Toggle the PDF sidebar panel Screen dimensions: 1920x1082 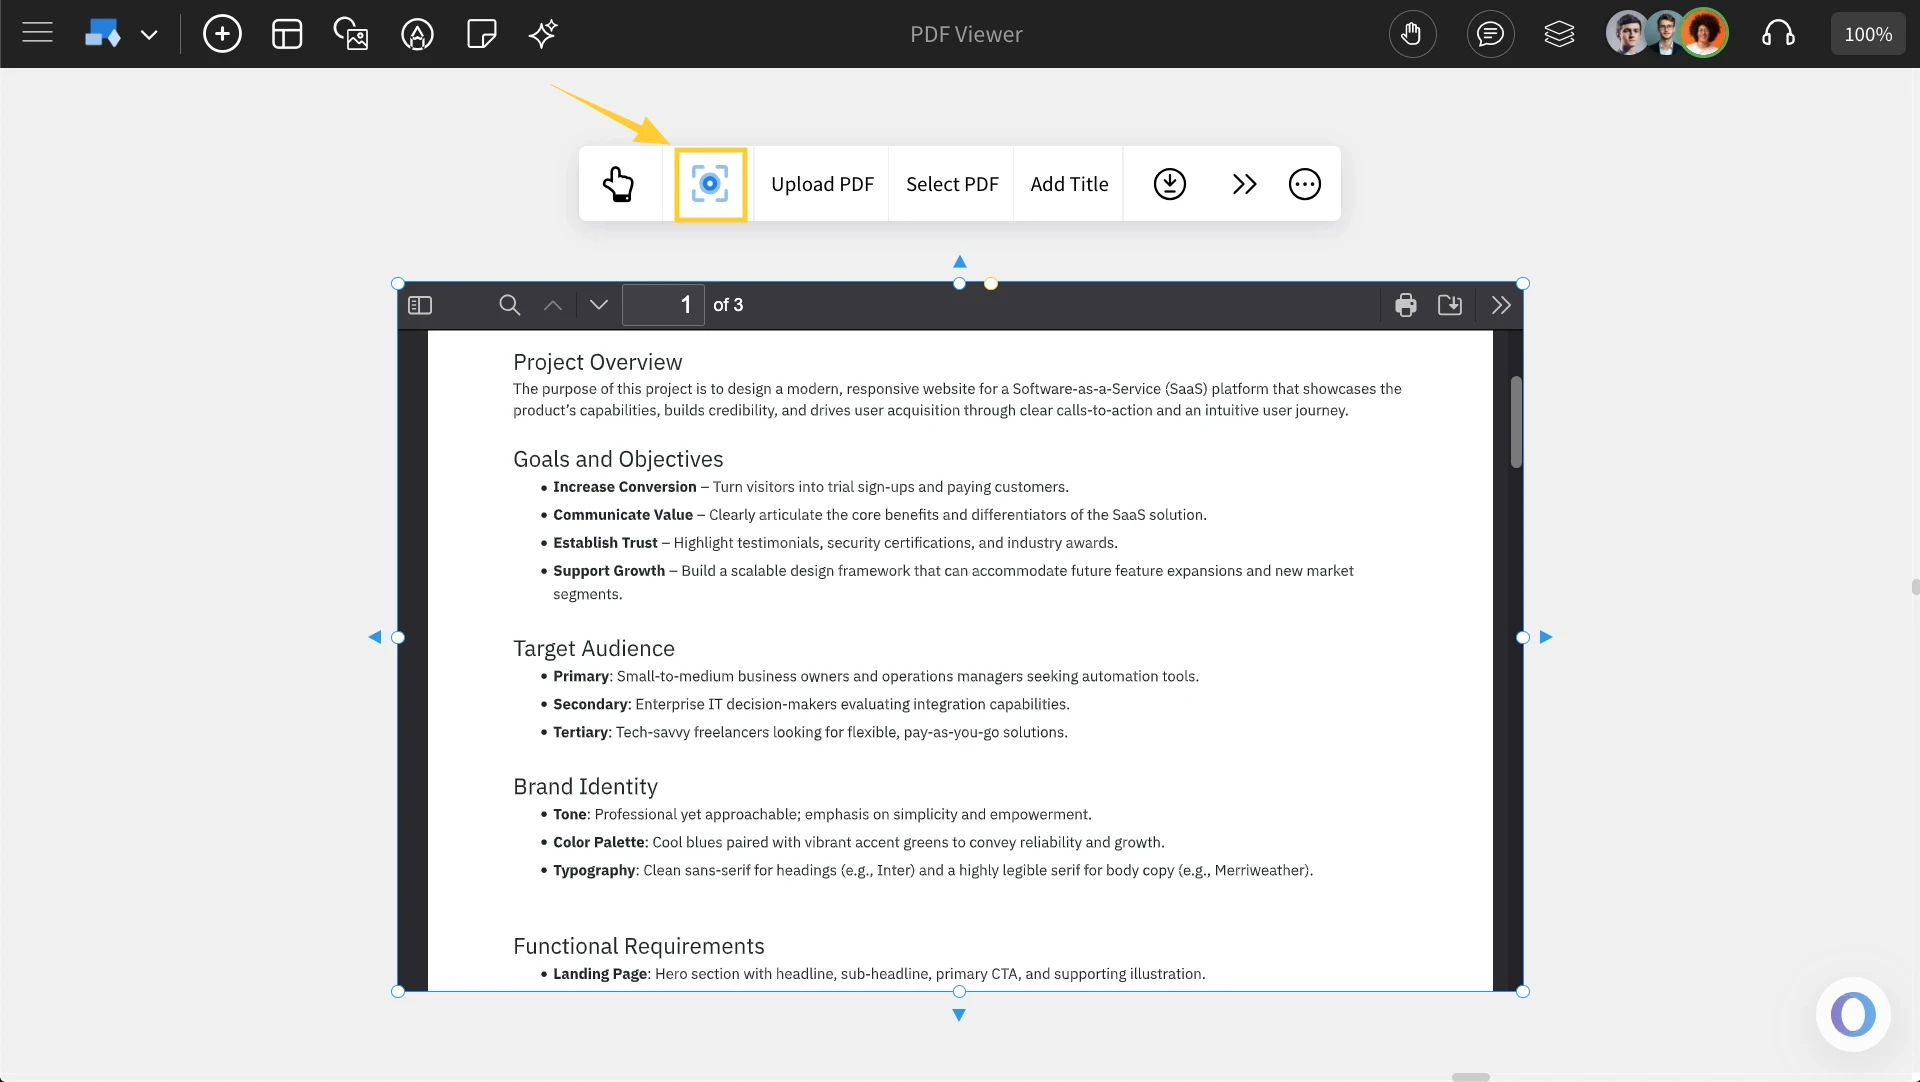pos(420,305)
